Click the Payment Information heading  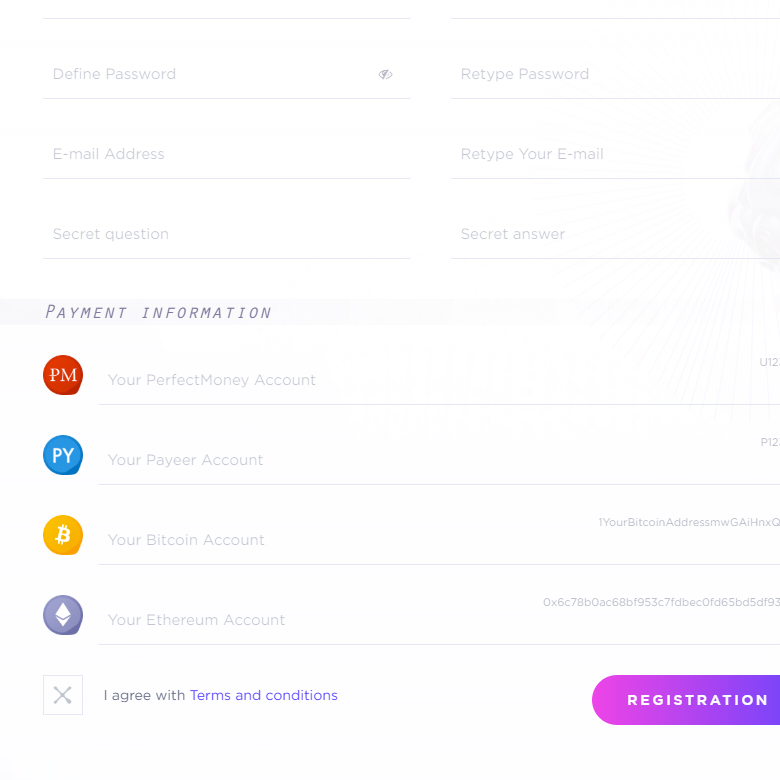click(x=158, y=312)
